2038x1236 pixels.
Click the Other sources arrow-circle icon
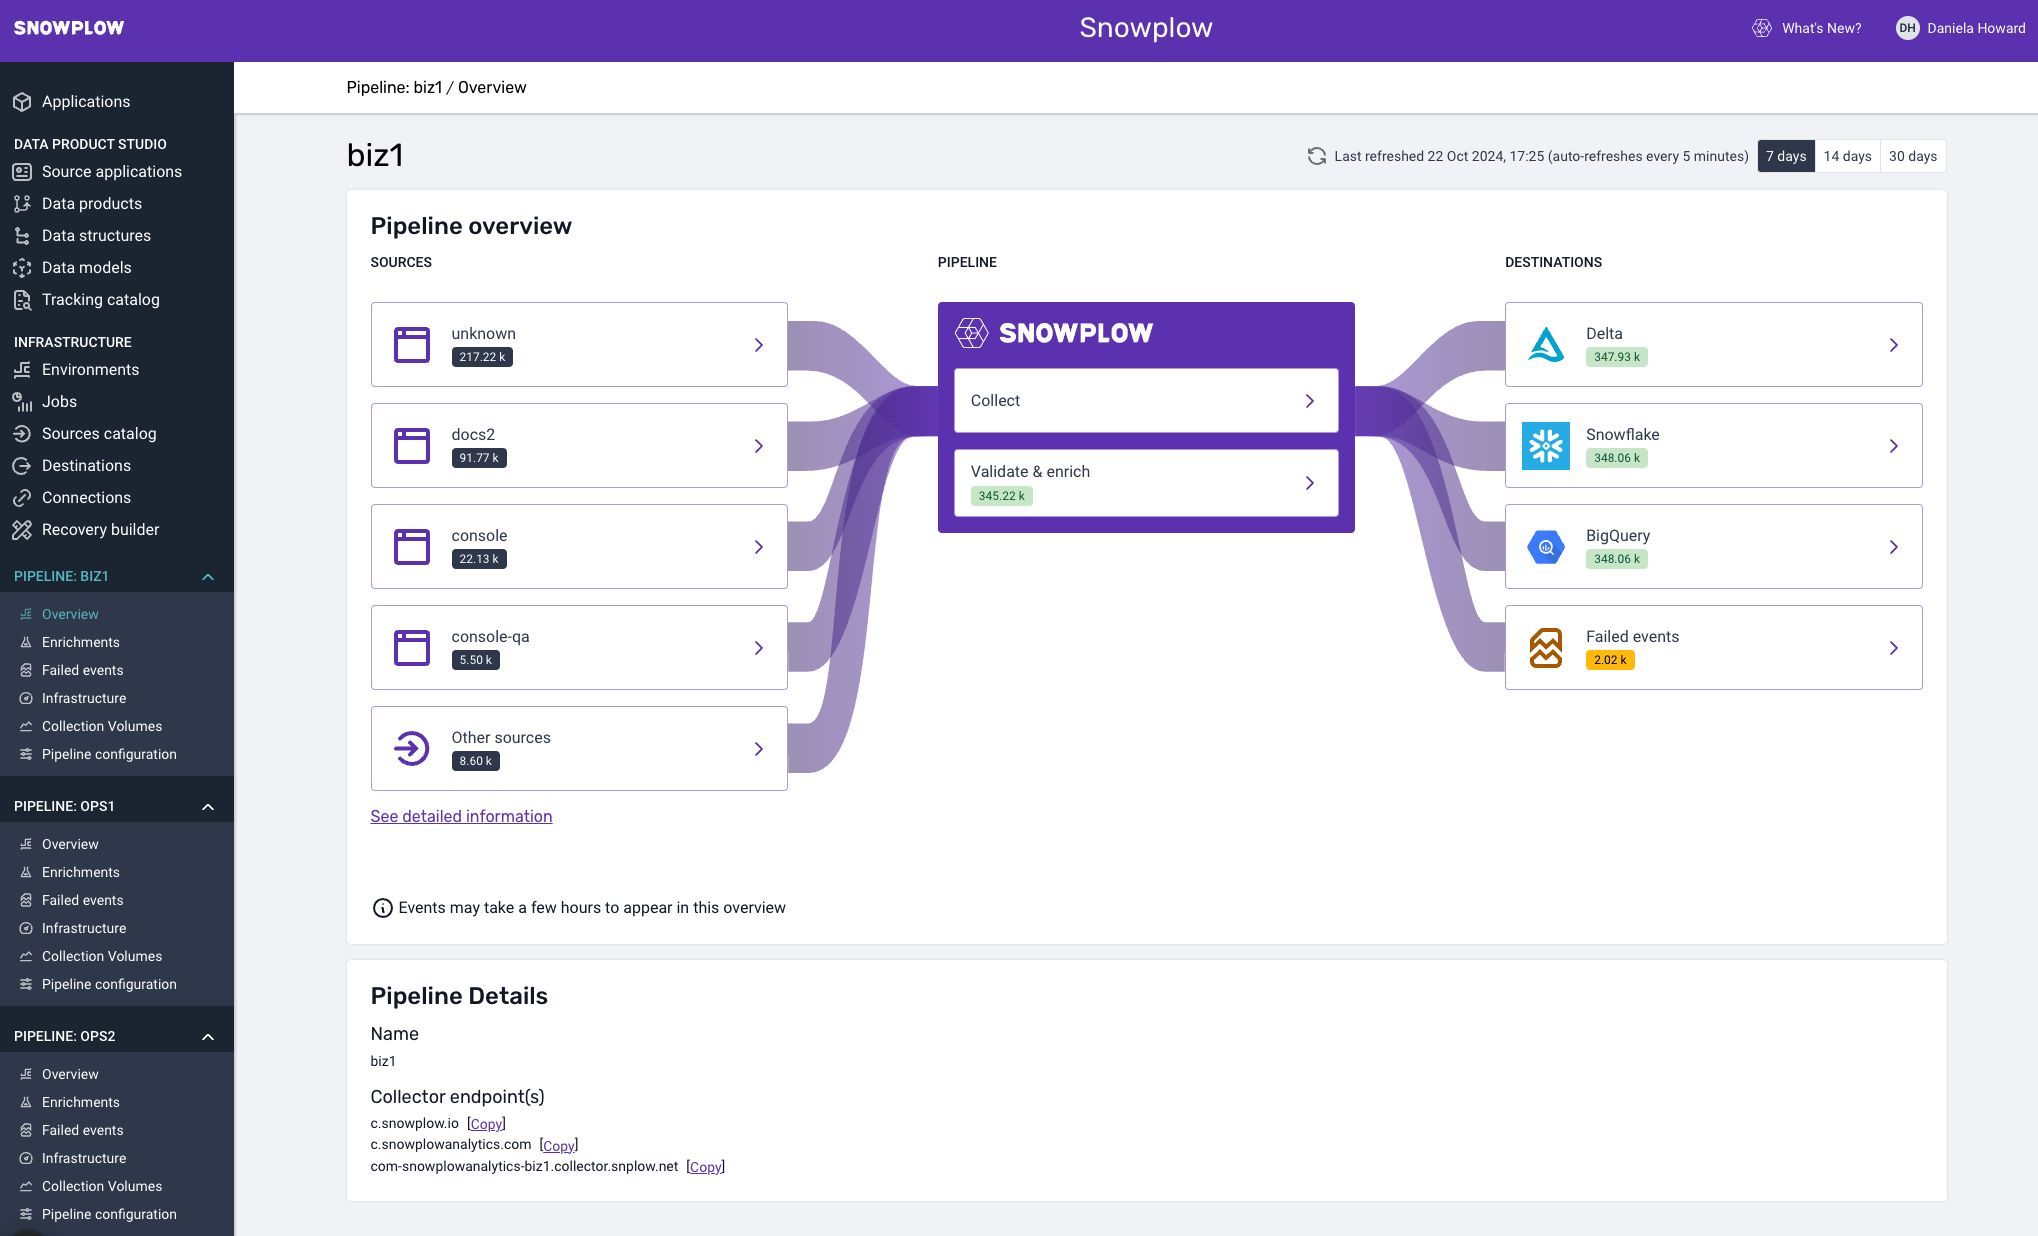tap(411, 749)
